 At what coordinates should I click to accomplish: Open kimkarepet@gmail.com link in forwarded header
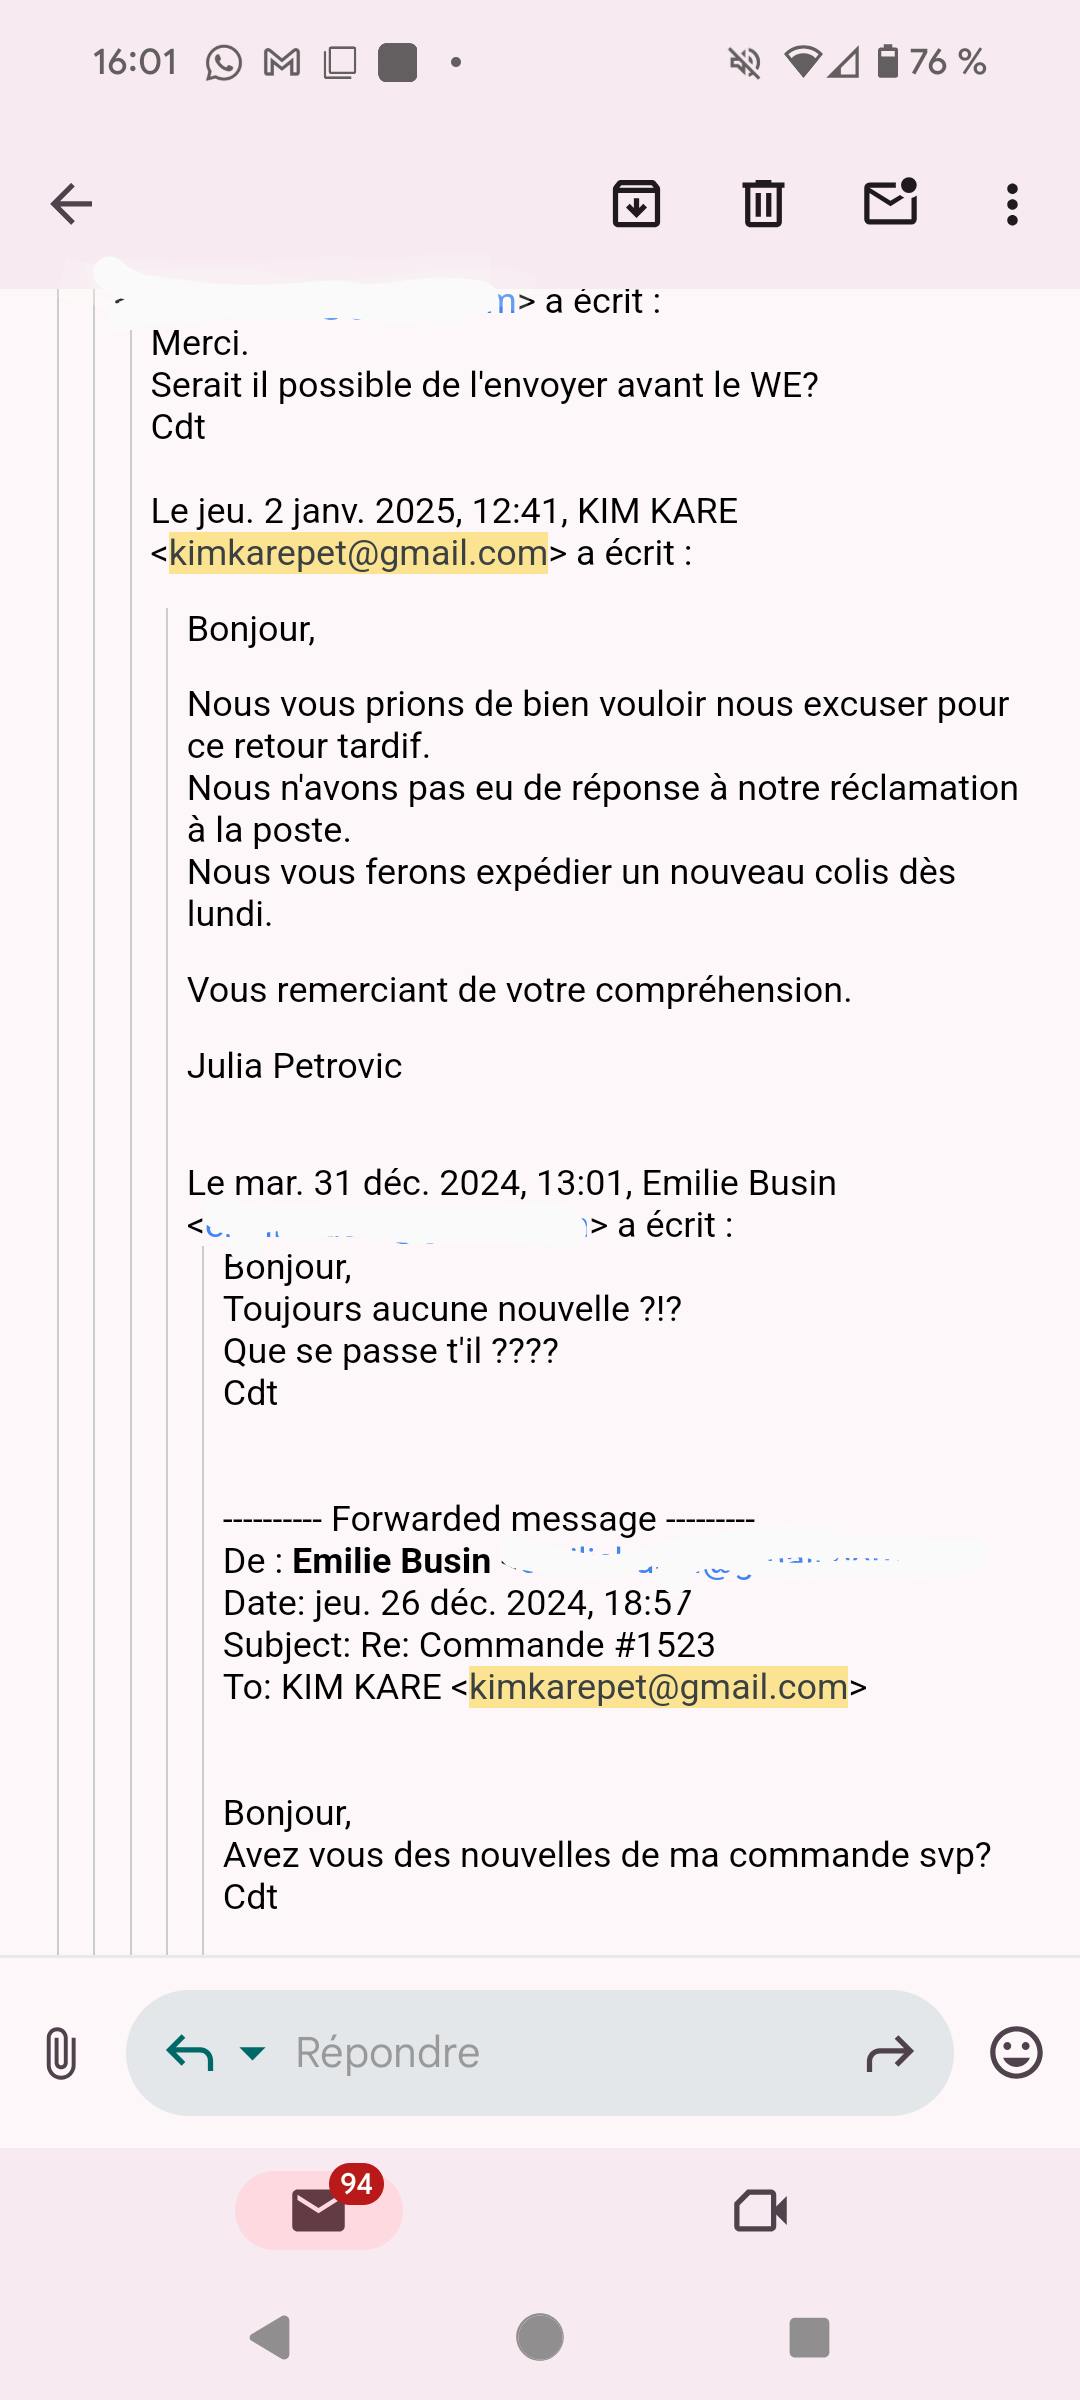[658, 1687]
